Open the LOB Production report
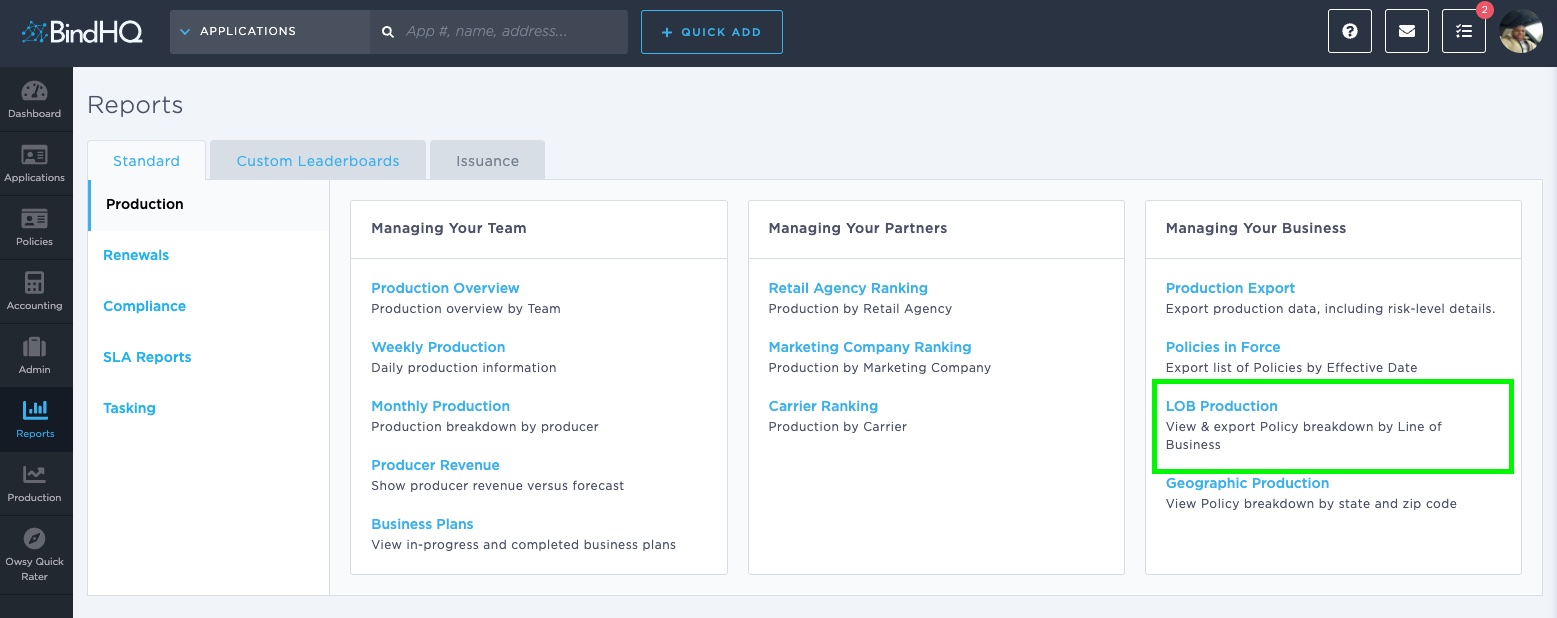Image resolution: width=1557 pixels, height=618 pixels. [1222, 406]
